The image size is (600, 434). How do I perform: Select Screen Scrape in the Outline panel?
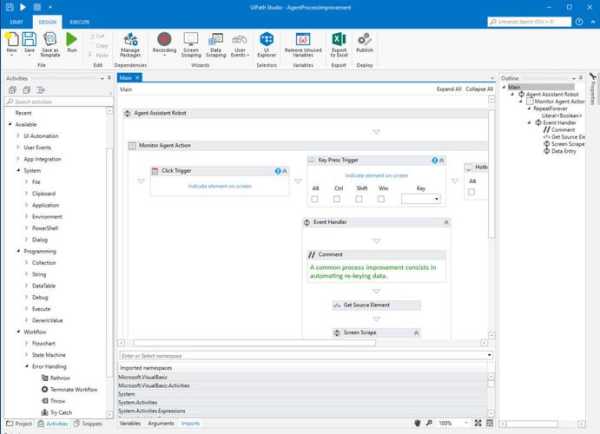pos(564,144)
